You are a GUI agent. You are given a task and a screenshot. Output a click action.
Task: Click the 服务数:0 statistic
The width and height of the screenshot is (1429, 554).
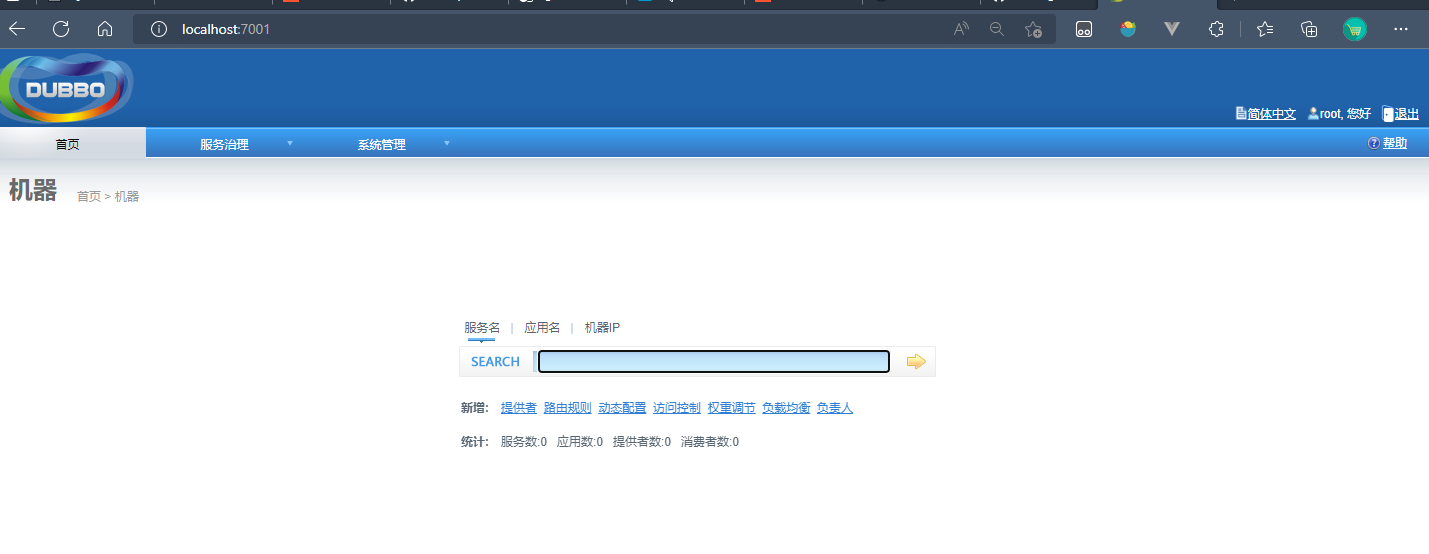pos(524,442)
